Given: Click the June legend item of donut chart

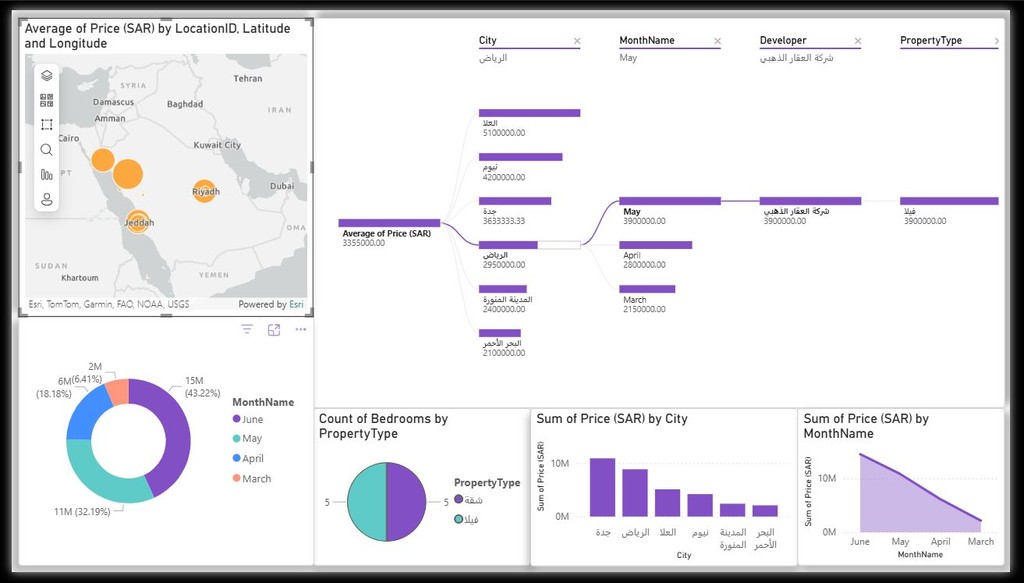Looking at the screenshot, I should coord(248,419).
